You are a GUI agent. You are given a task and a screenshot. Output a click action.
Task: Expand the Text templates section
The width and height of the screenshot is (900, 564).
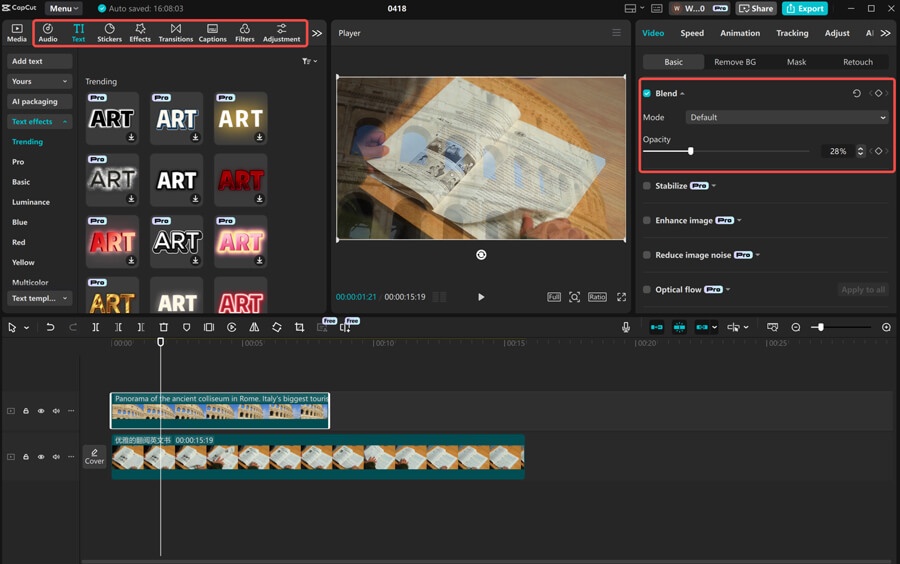pos(39,298)
